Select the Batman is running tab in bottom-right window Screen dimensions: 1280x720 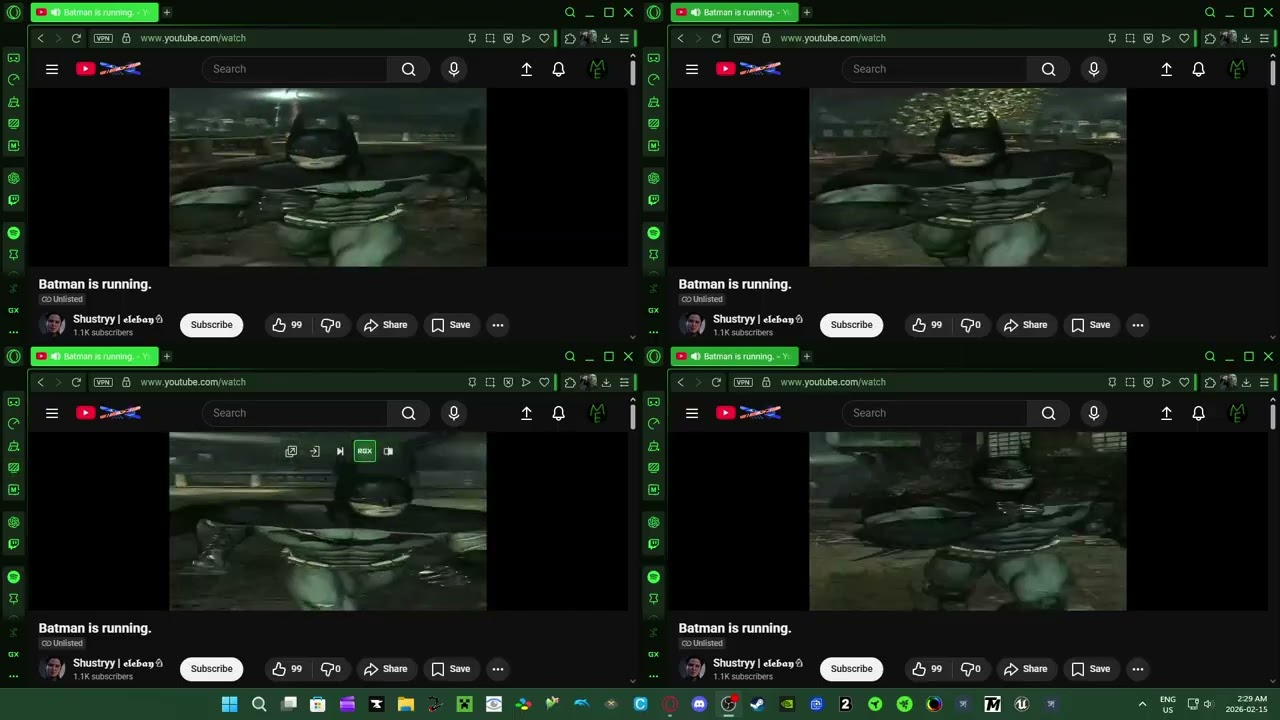pyautogui.click(x=734, y=356)
